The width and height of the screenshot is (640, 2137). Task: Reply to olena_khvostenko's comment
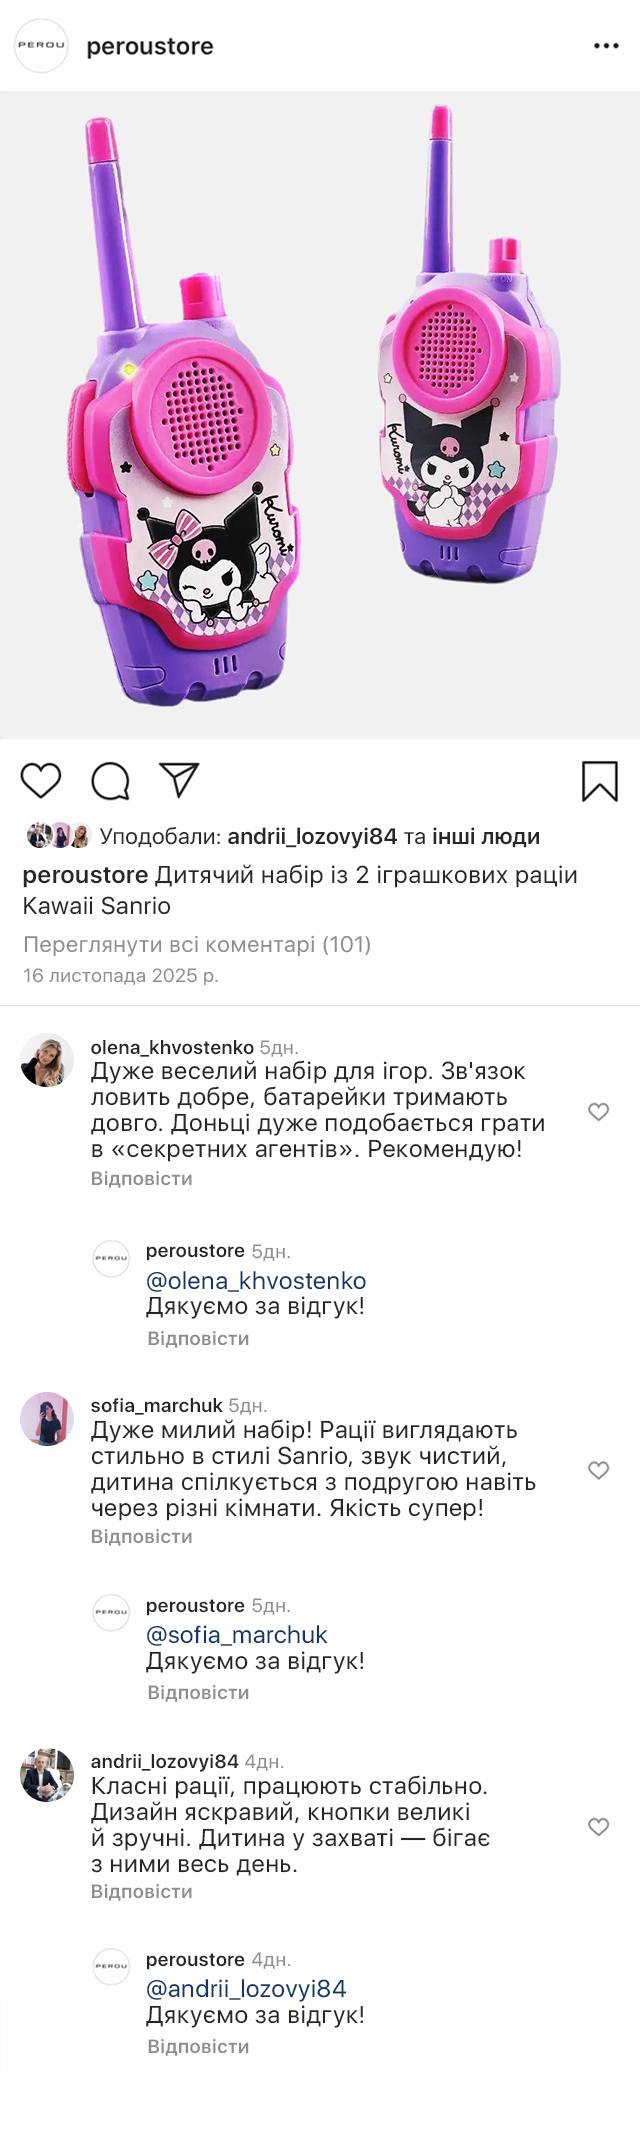[141, 1178]
